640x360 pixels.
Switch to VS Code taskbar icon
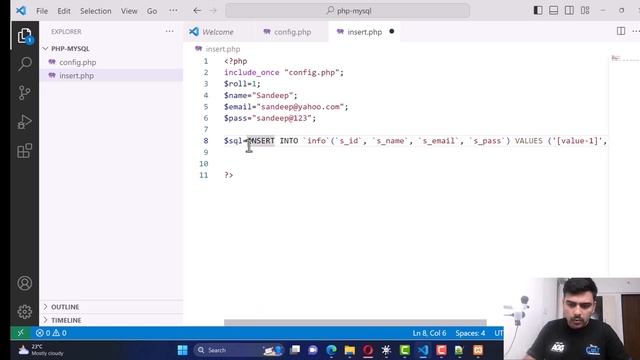click(x=423, y=350)
